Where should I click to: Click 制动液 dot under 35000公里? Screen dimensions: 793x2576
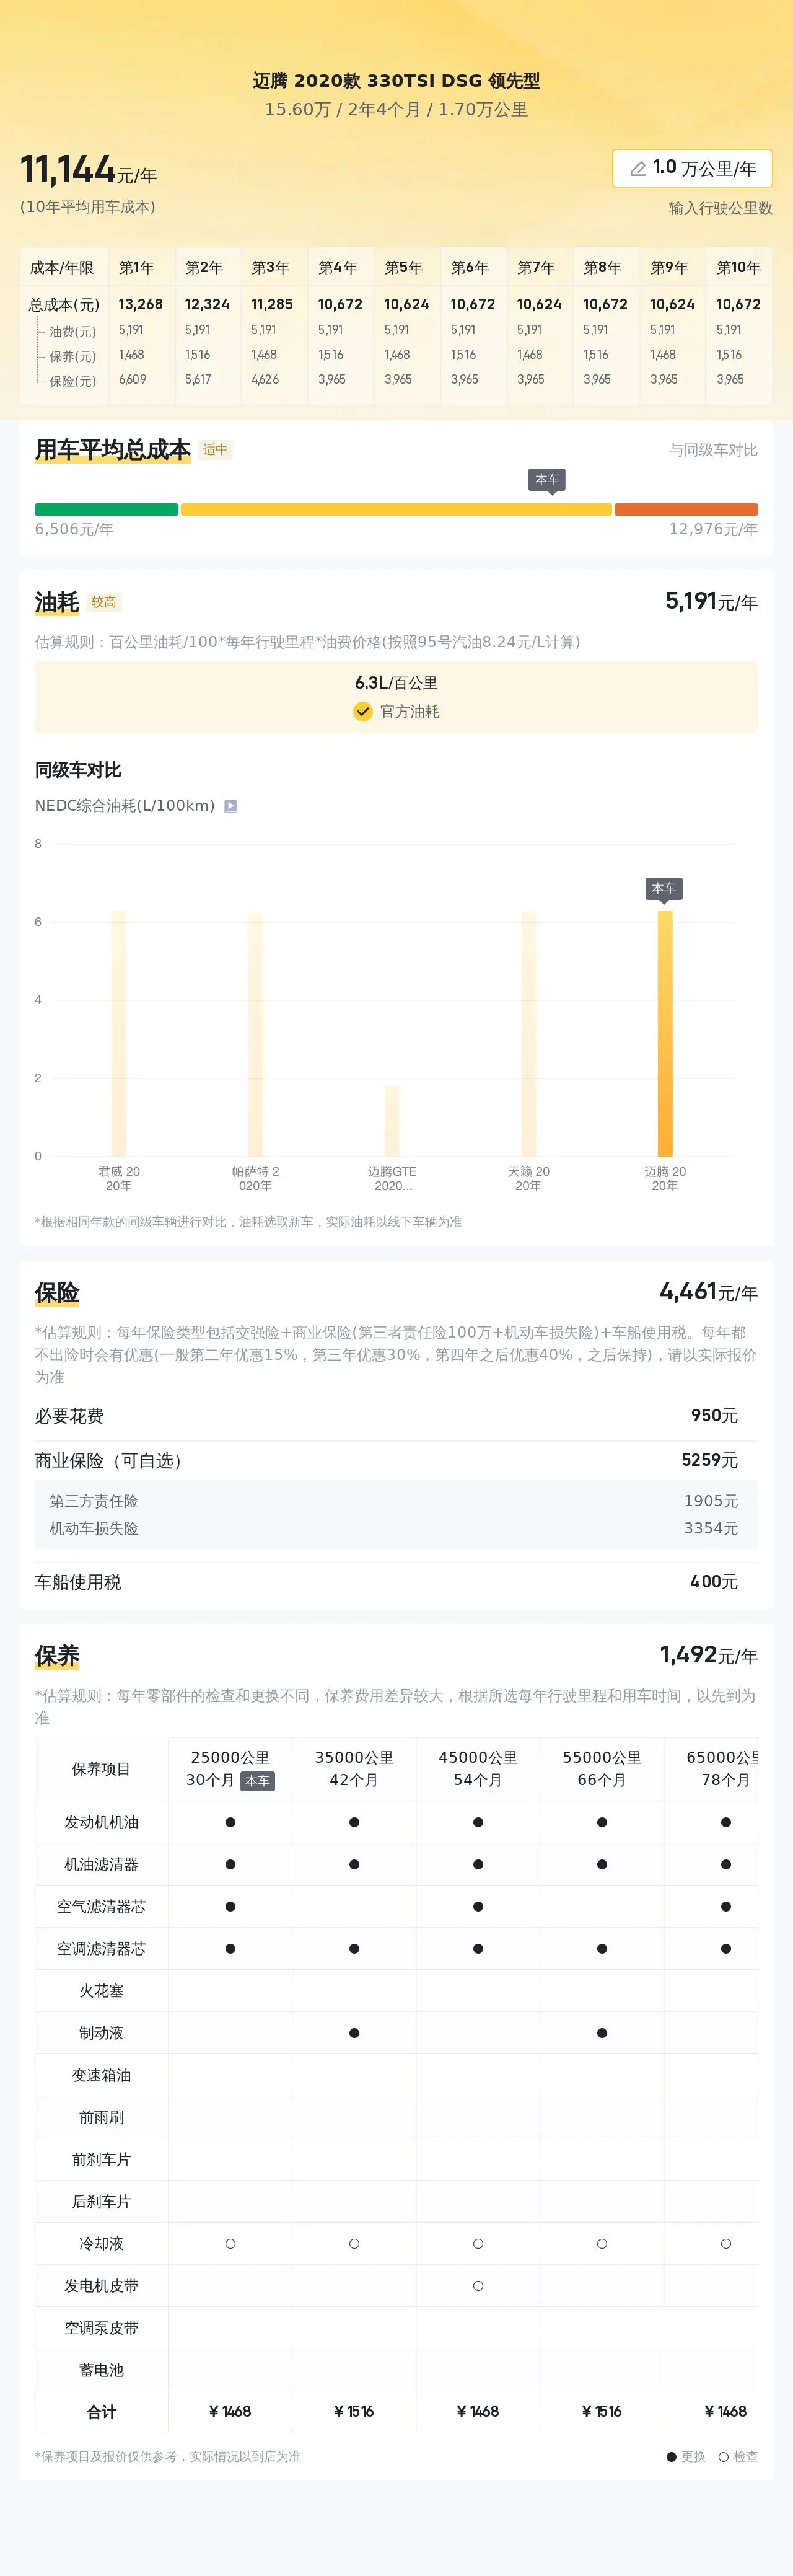354,2033
